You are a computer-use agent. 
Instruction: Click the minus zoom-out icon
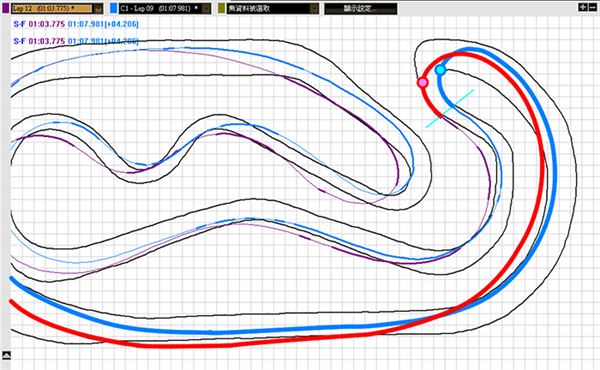coord(592,7)
